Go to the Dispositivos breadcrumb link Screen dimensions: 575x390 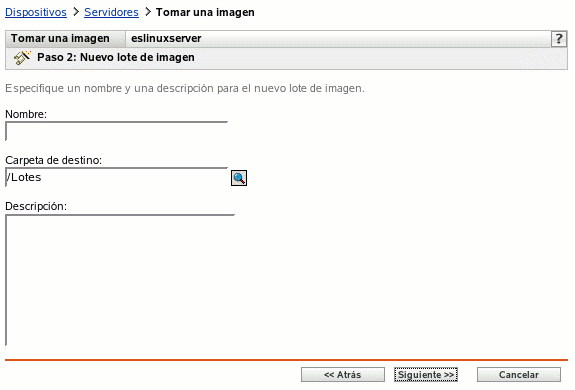pyautogui.click(x=36, y=12)
